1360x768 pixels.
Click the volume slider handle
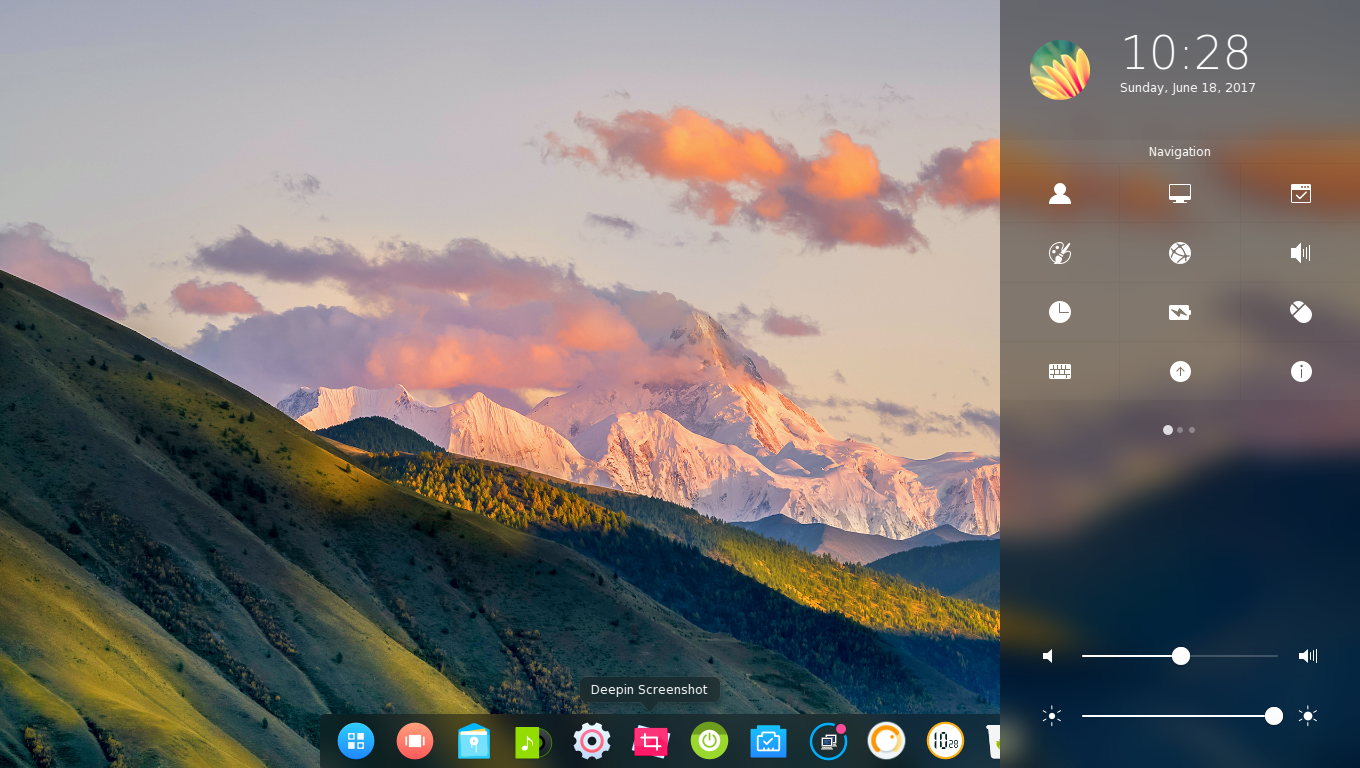pyautogui.click(x=1181, y=655)
